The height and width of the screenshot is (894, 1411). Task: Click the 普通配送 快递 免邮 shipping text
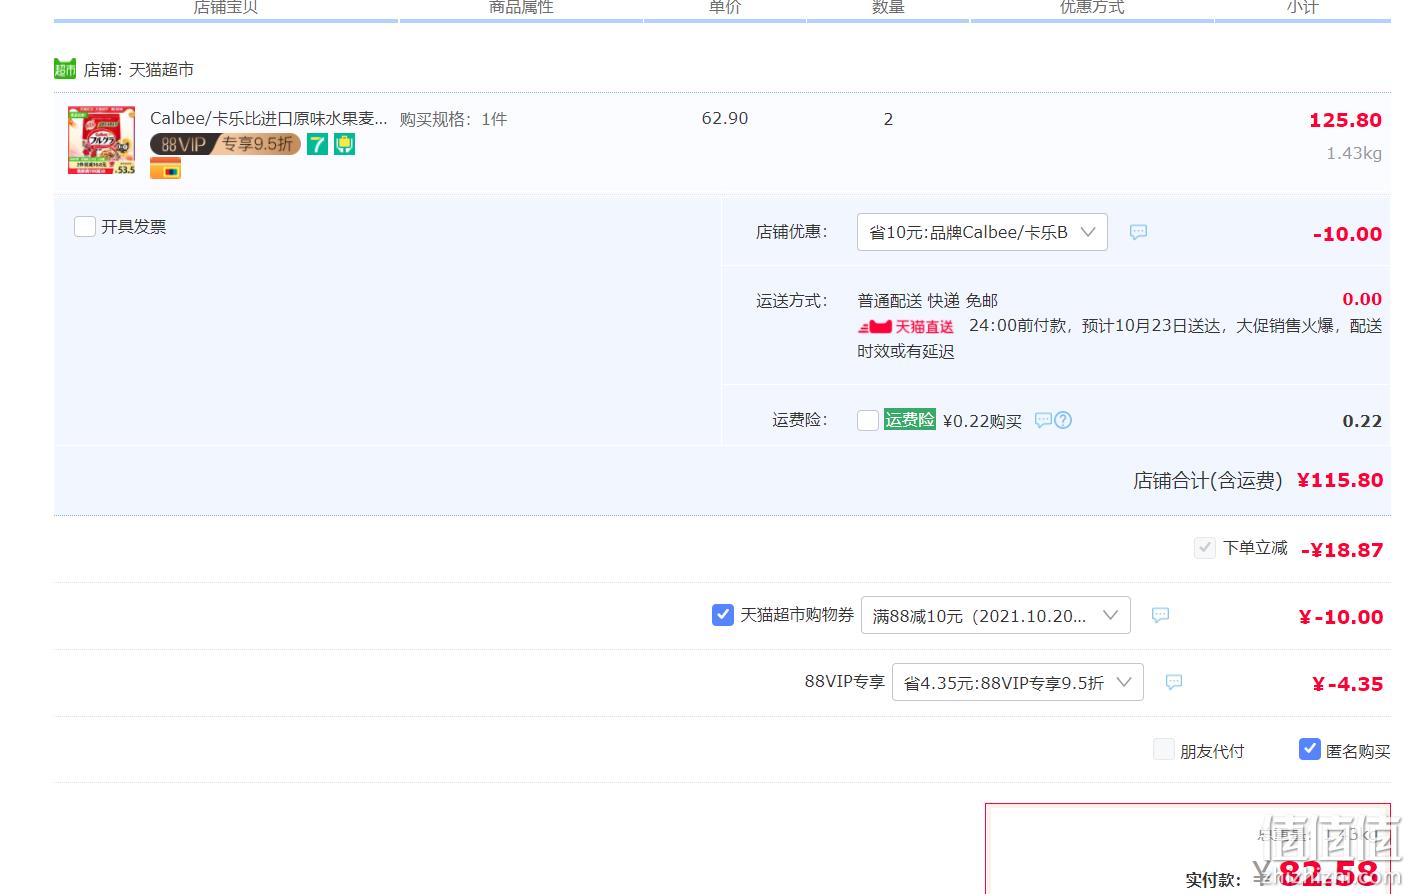click(x=927, y=300)
